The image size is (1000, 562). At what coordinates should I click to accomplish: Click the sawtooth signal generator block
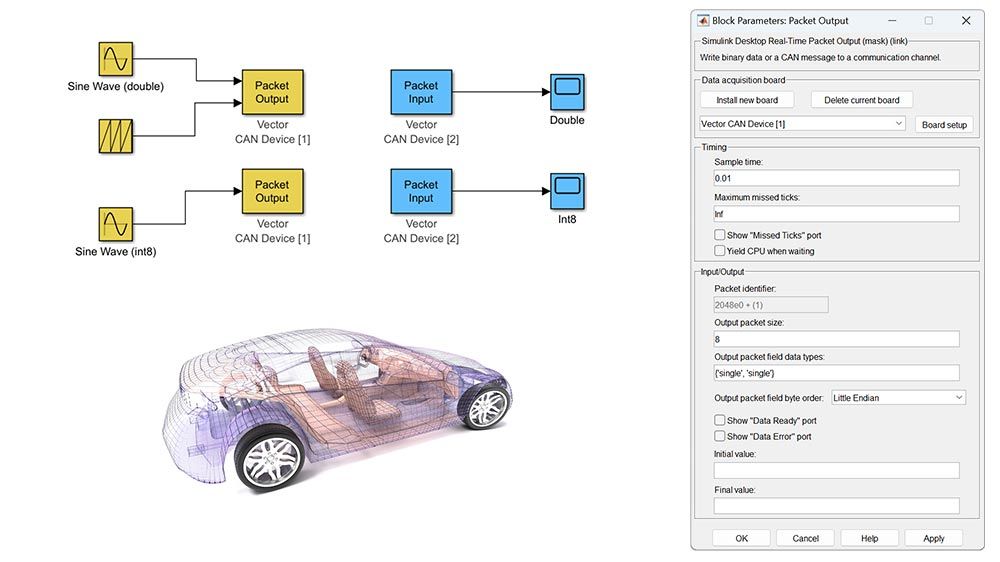coord(115,135)
